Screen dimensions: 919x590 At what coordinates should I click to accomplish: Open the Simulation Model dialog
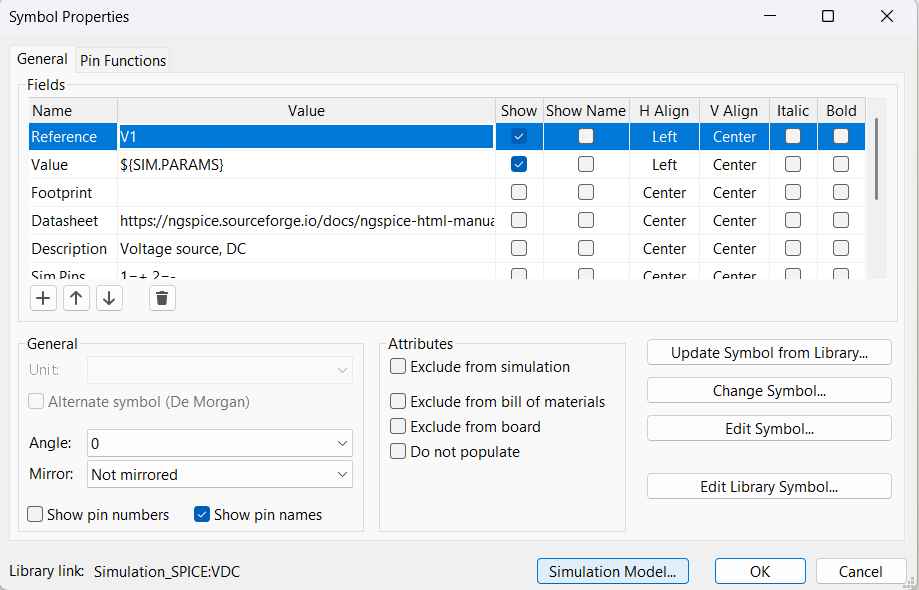(x=612, y=572)
